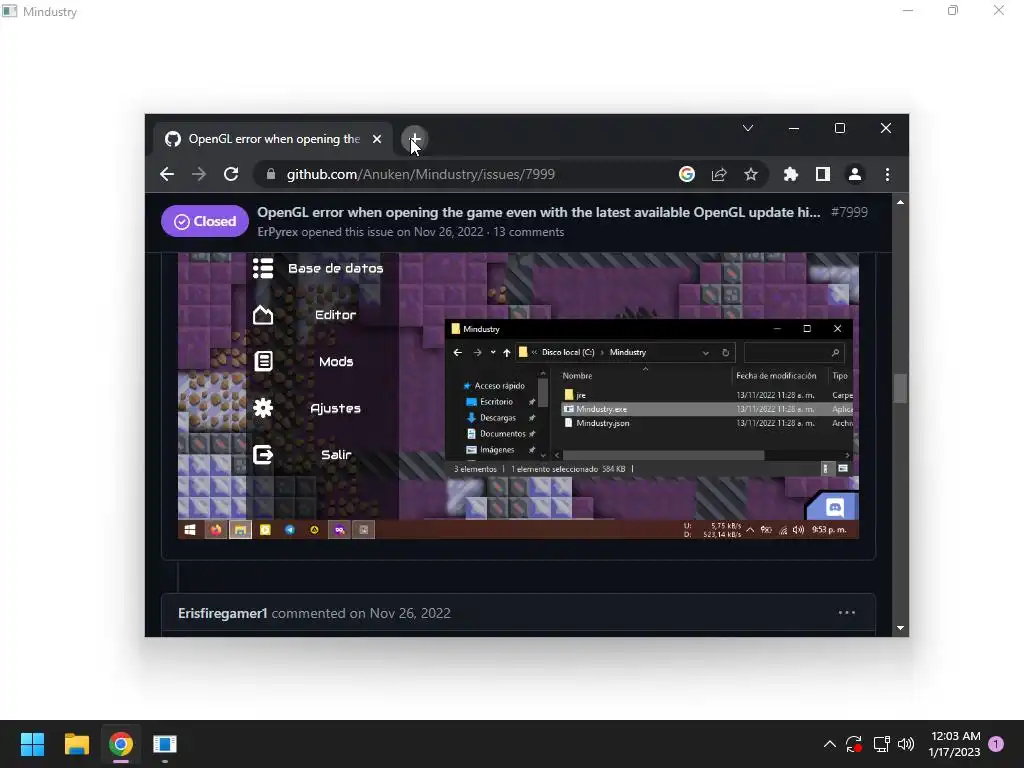Toggle Chrome side panel
This screenshot has height=768, width=1024.
click(823, 174)
